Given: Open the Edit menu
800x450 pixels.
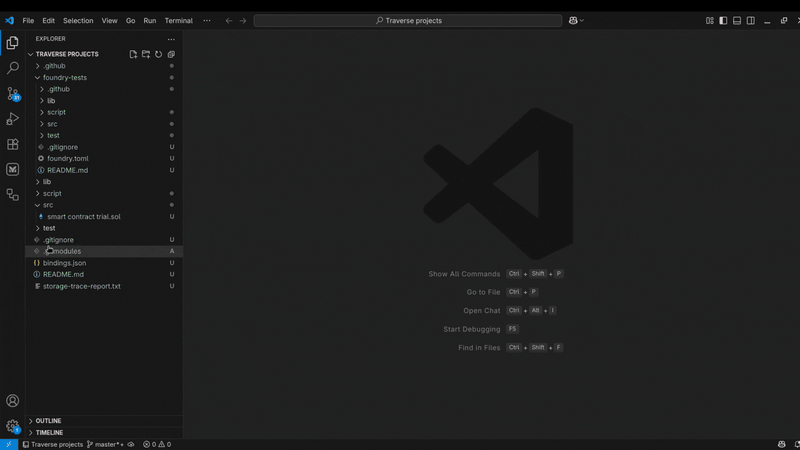Looking at the screenshot, I should [48, 20].
